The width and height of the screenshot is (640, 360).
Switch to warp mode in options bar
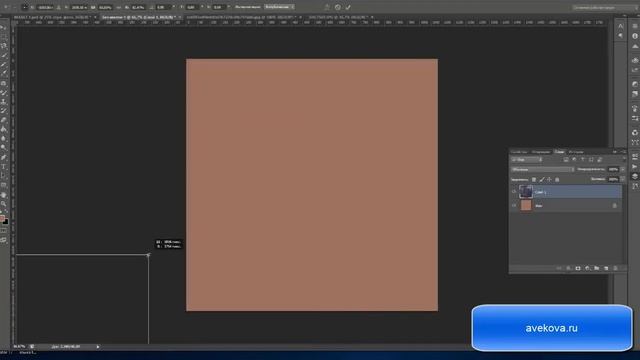point(327,7)
